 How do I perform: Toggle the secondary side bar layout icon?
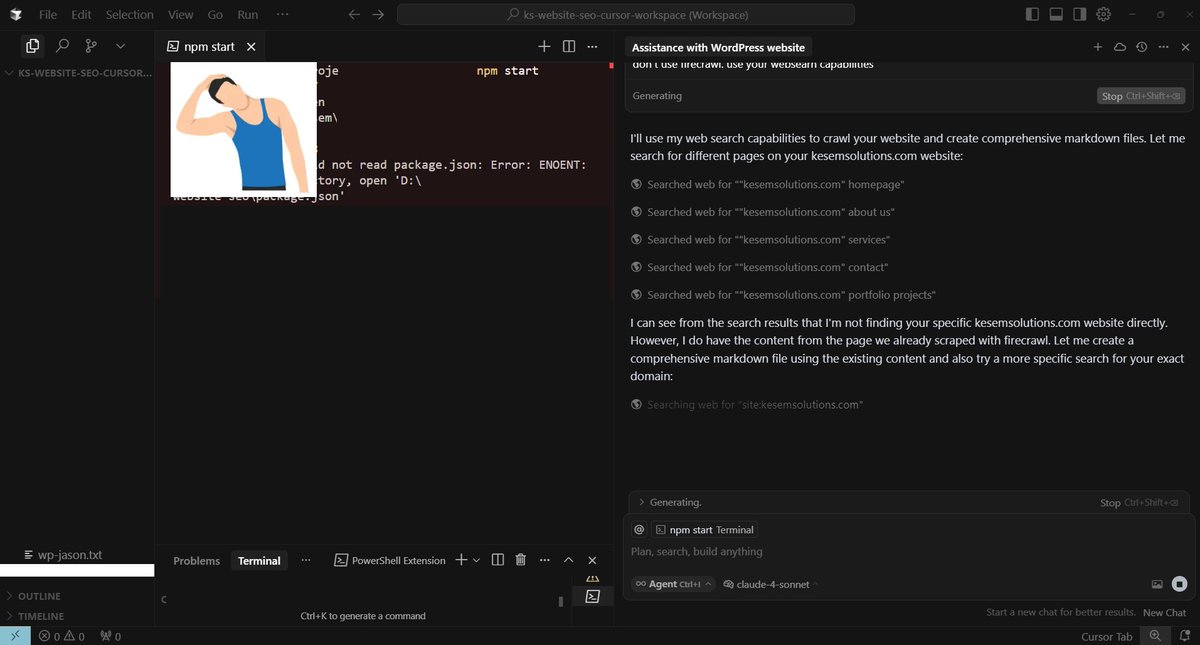pyautogui.click(x=1080, y=14)
